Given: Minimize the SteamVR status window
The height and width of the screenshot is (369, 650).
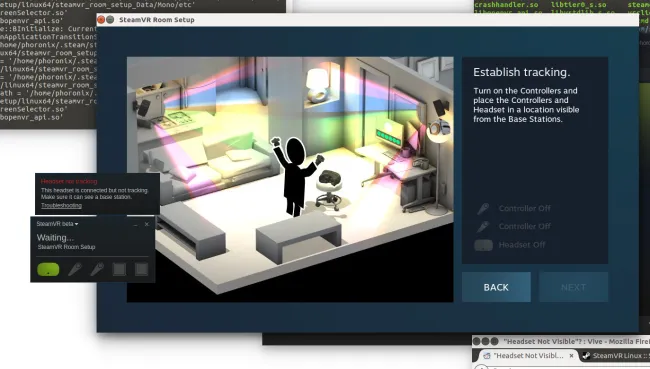Looking at the screenshot, I should 135,224.
